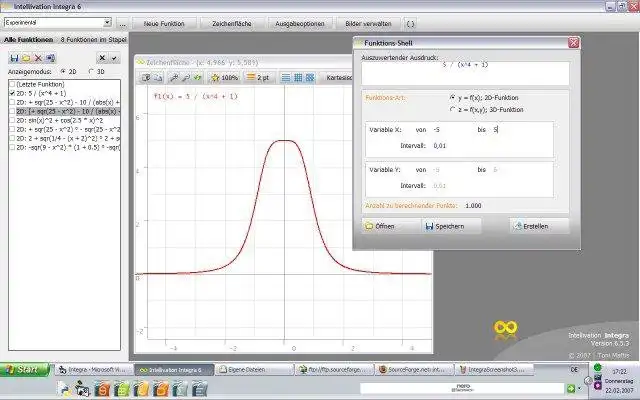Click the 100% zoom icon in the Zeichenfläche toolbar
Screen dimensions: 640x400
coord(224,78)
